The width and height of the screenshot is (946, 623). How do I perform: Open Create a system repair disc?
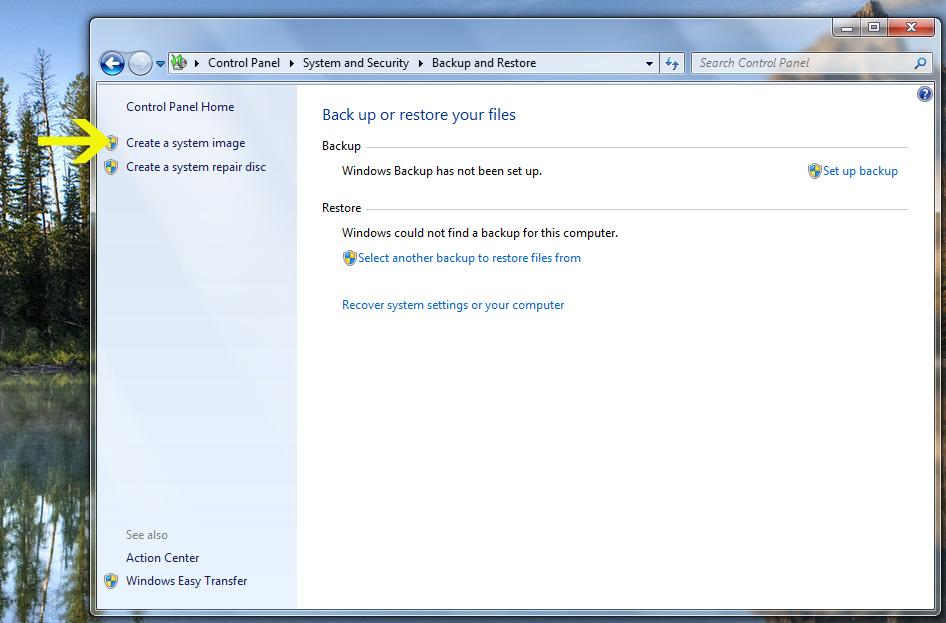click(195, 167)
